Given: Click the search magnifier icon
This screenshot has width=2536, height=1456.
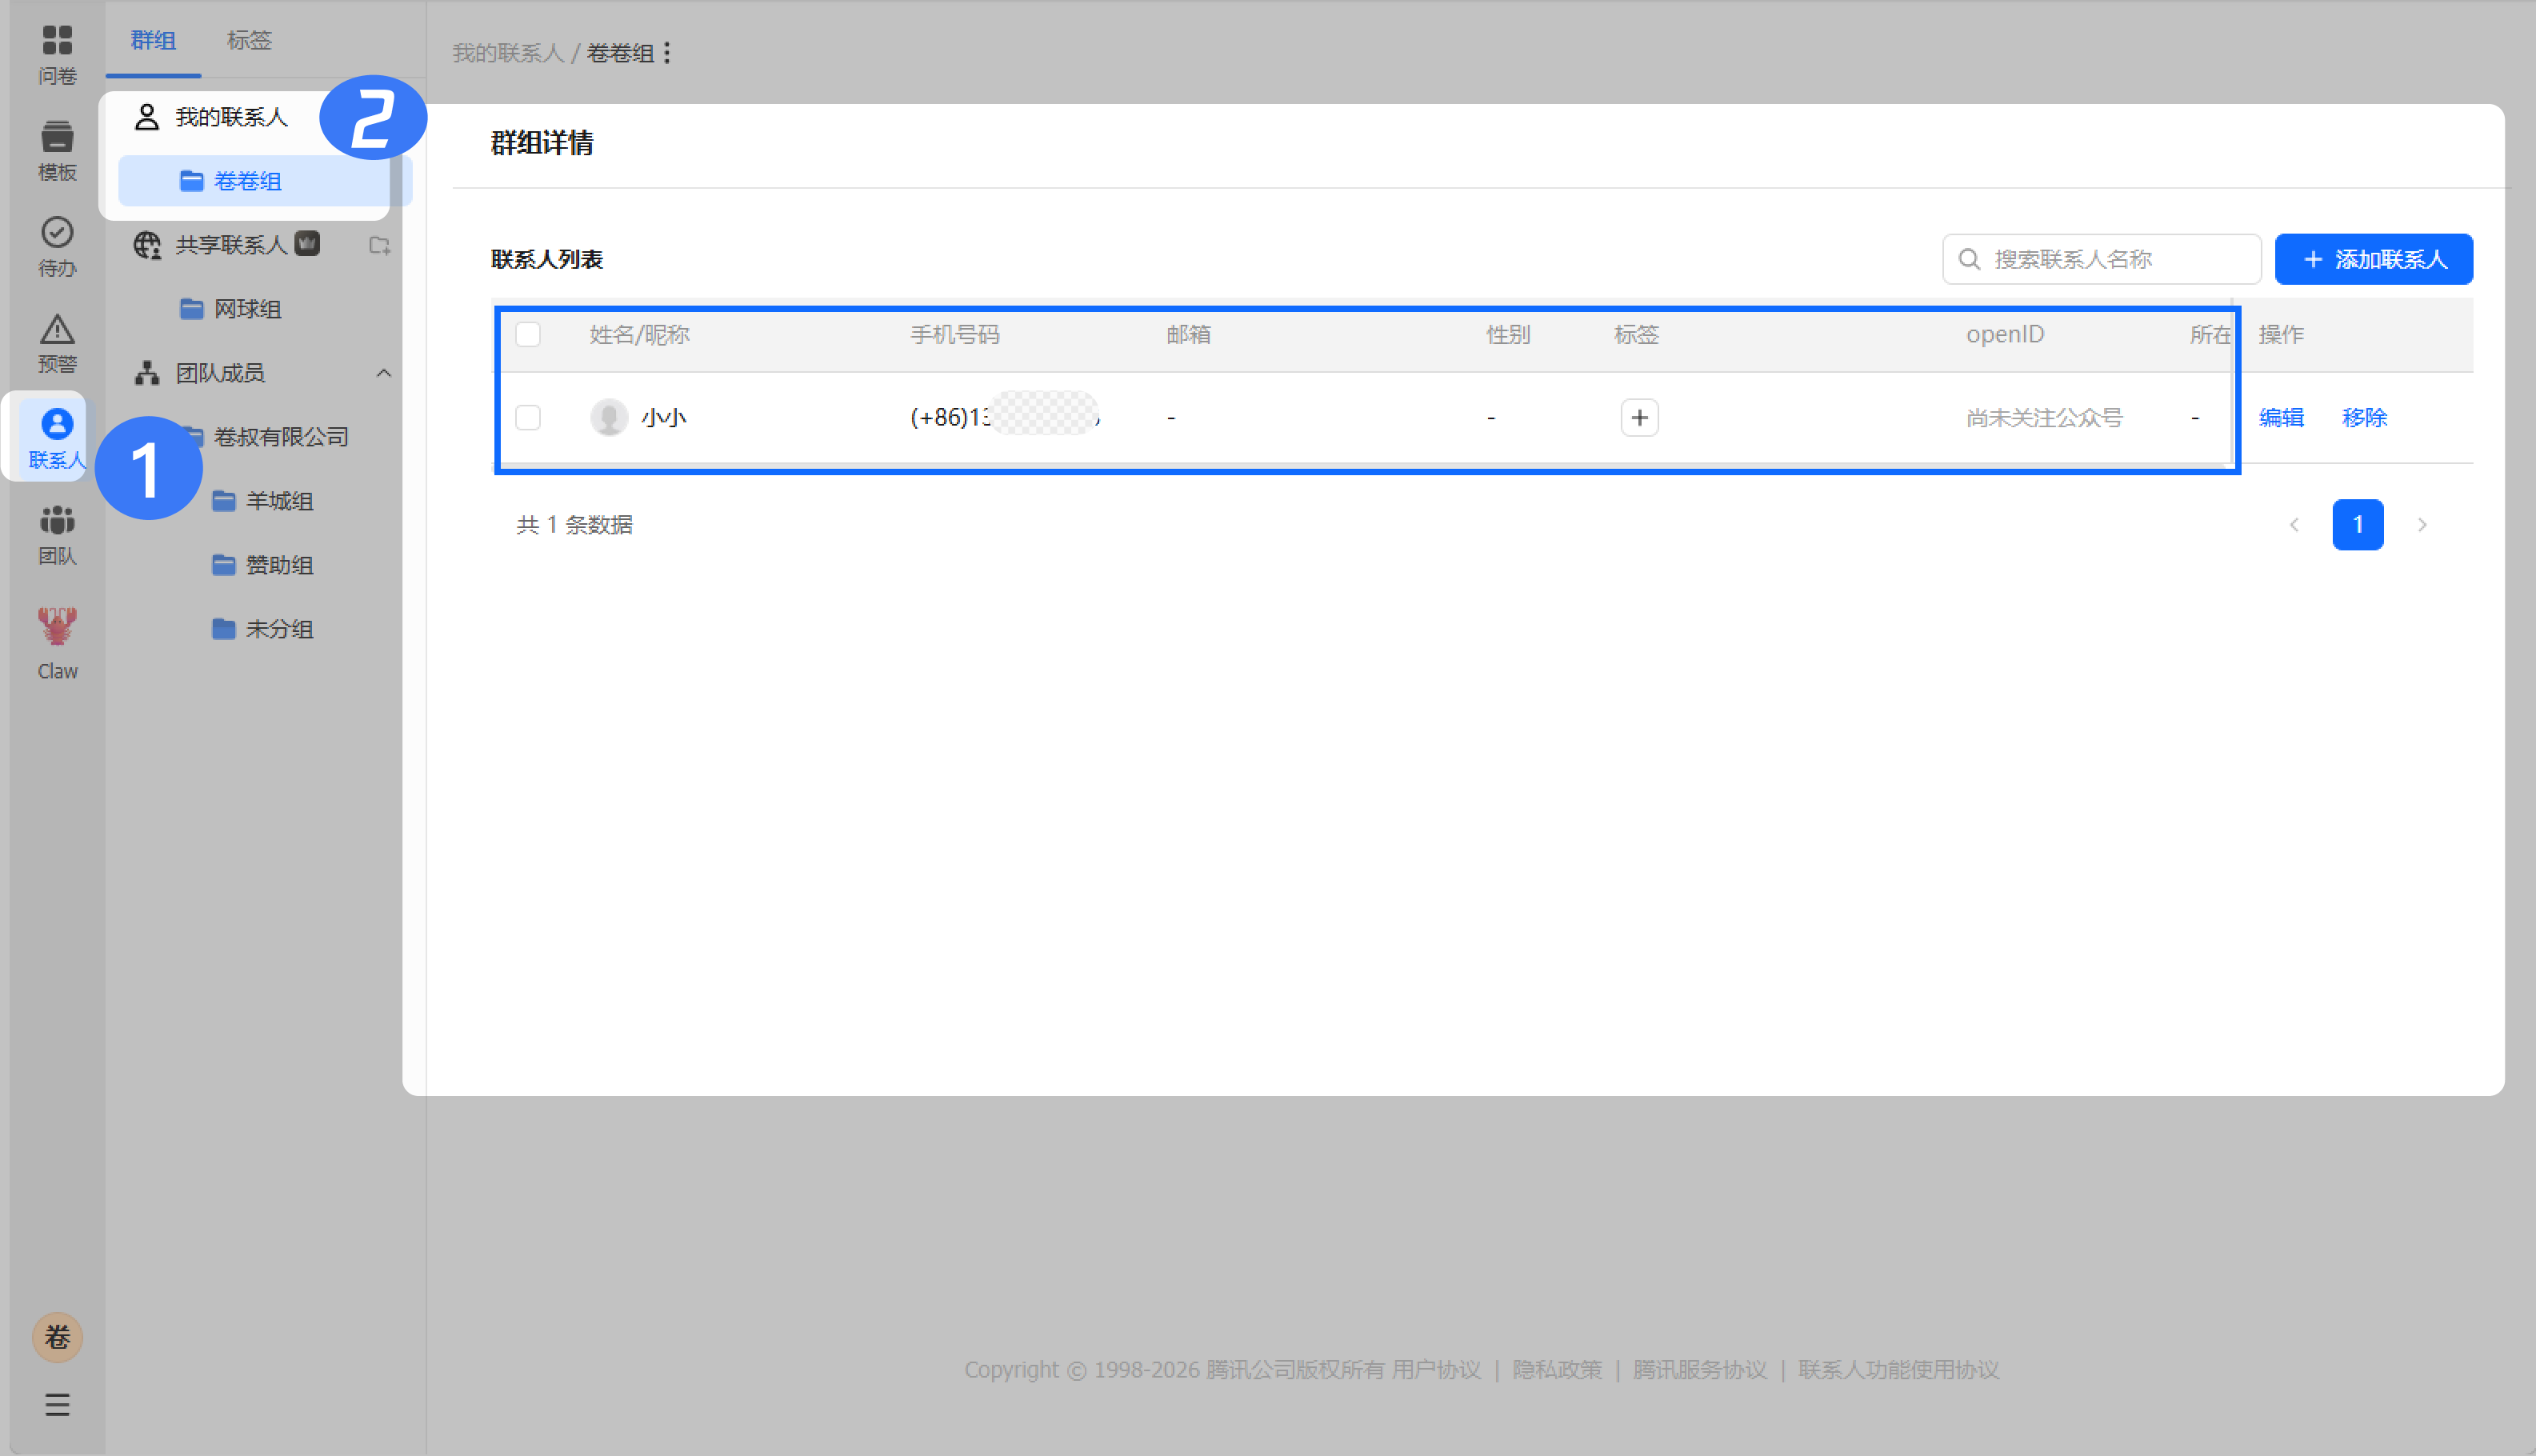Looking at the screenshot, I should 1969,259.
